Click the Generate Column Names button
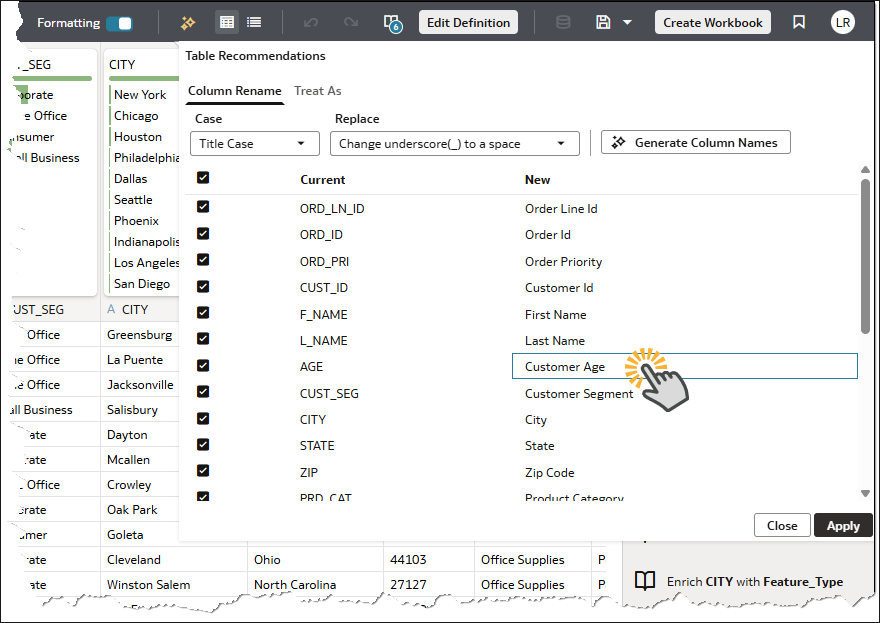This screenshot has width=880, height=623. (x=695, y=142)
